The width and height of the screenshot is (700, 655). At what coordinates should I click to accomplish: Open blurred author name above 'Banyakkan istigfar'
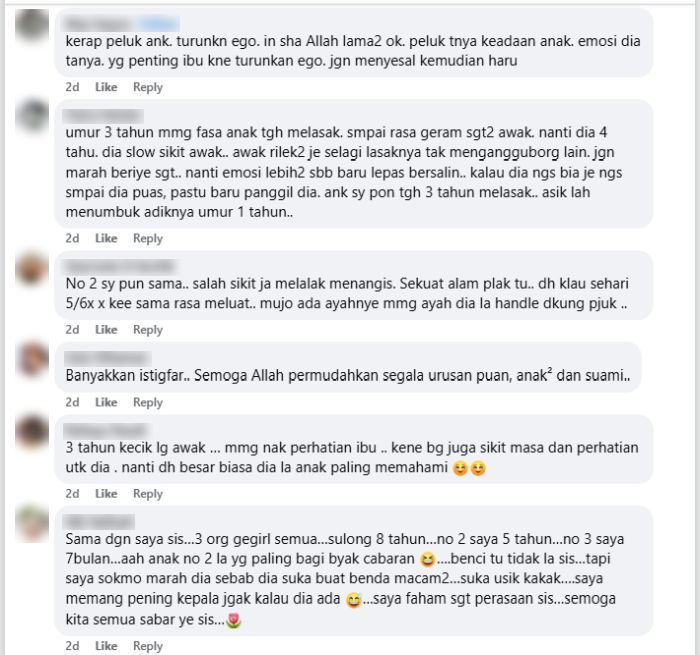pyautogui.click(x=107, y=358)
